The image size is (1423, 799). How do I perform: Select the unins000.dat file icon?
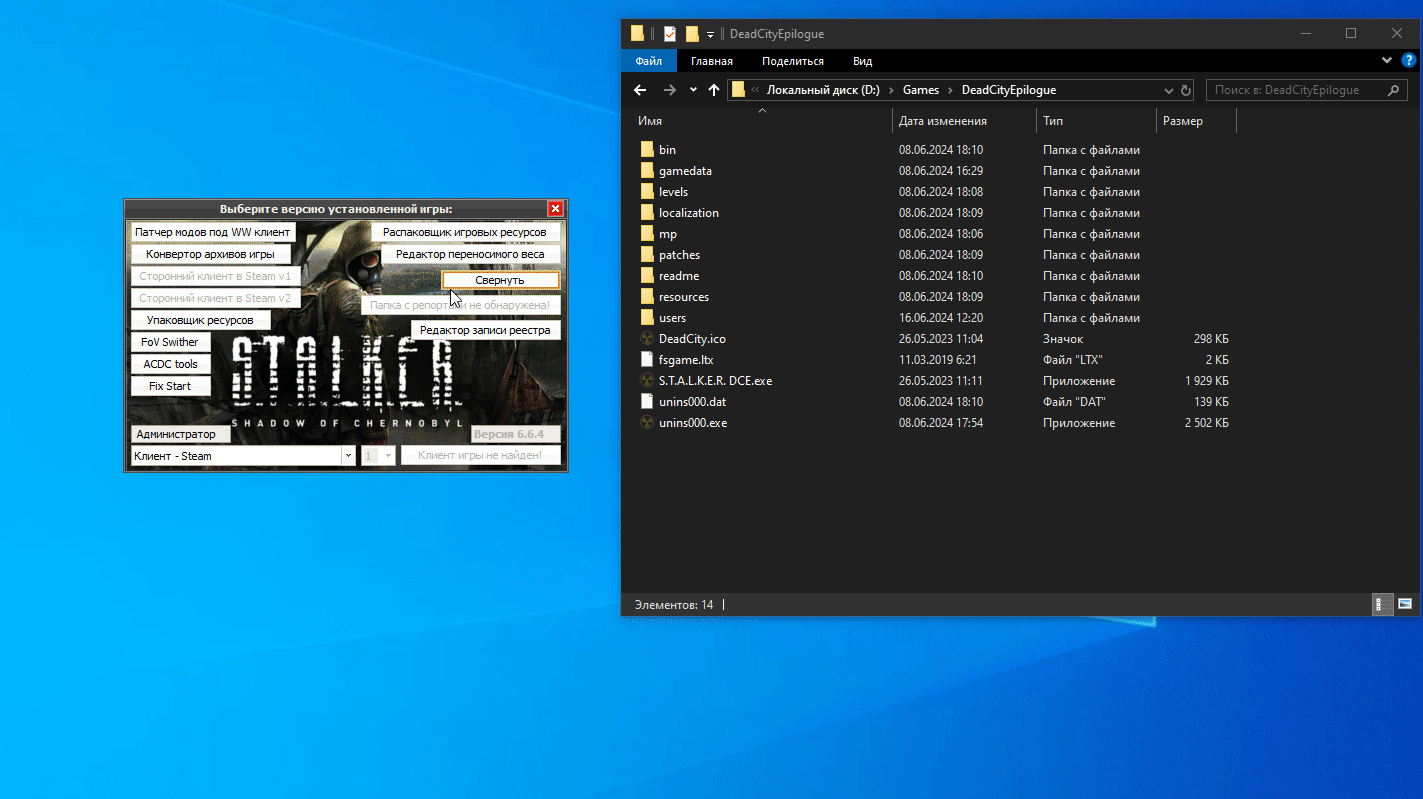click(x=647, y=402)
